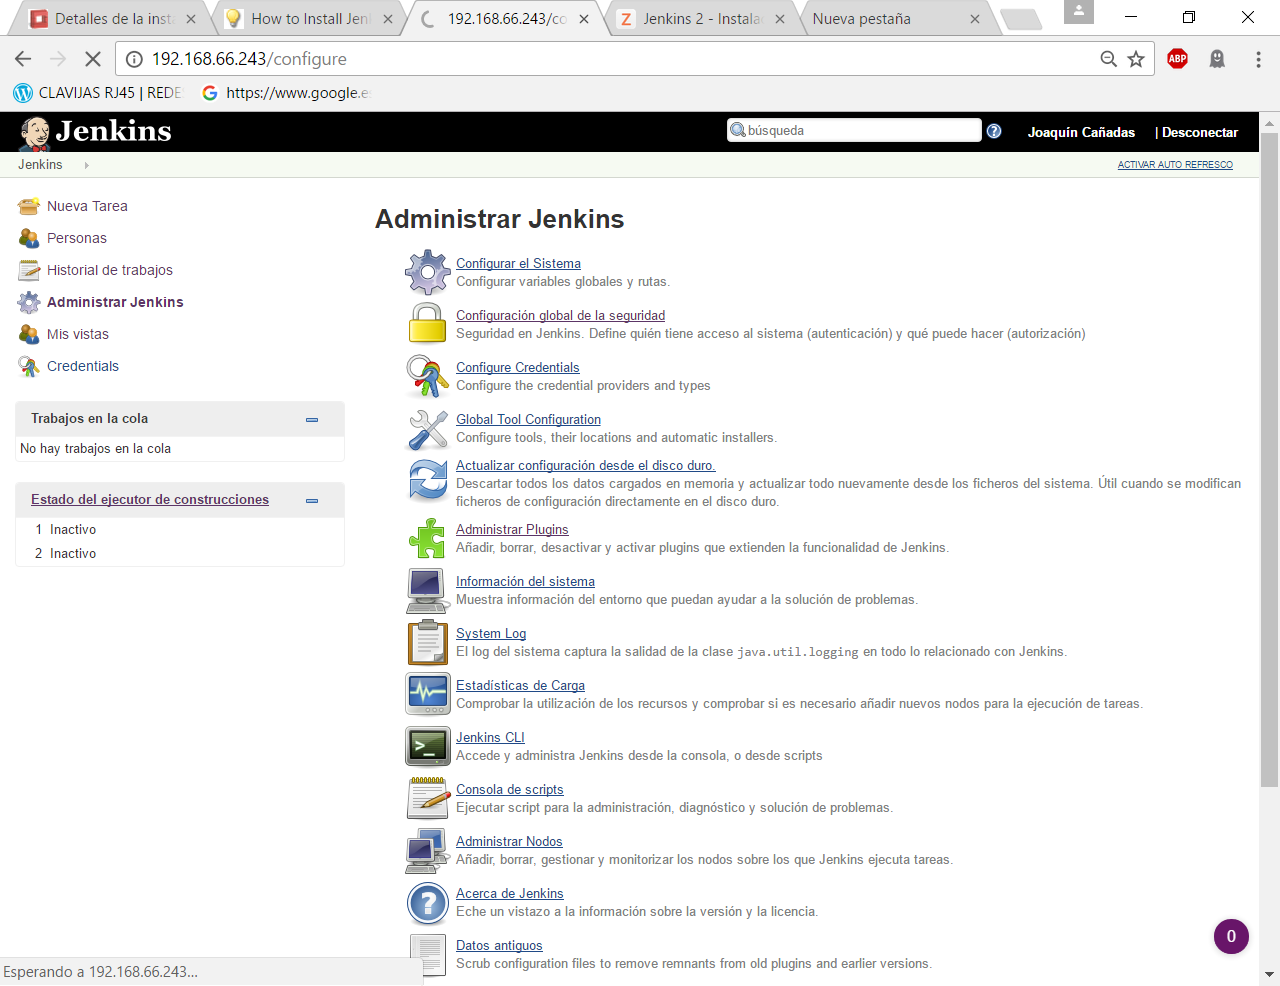
Task: Bookmark this page with the star icon
Action: [1136, 59]
